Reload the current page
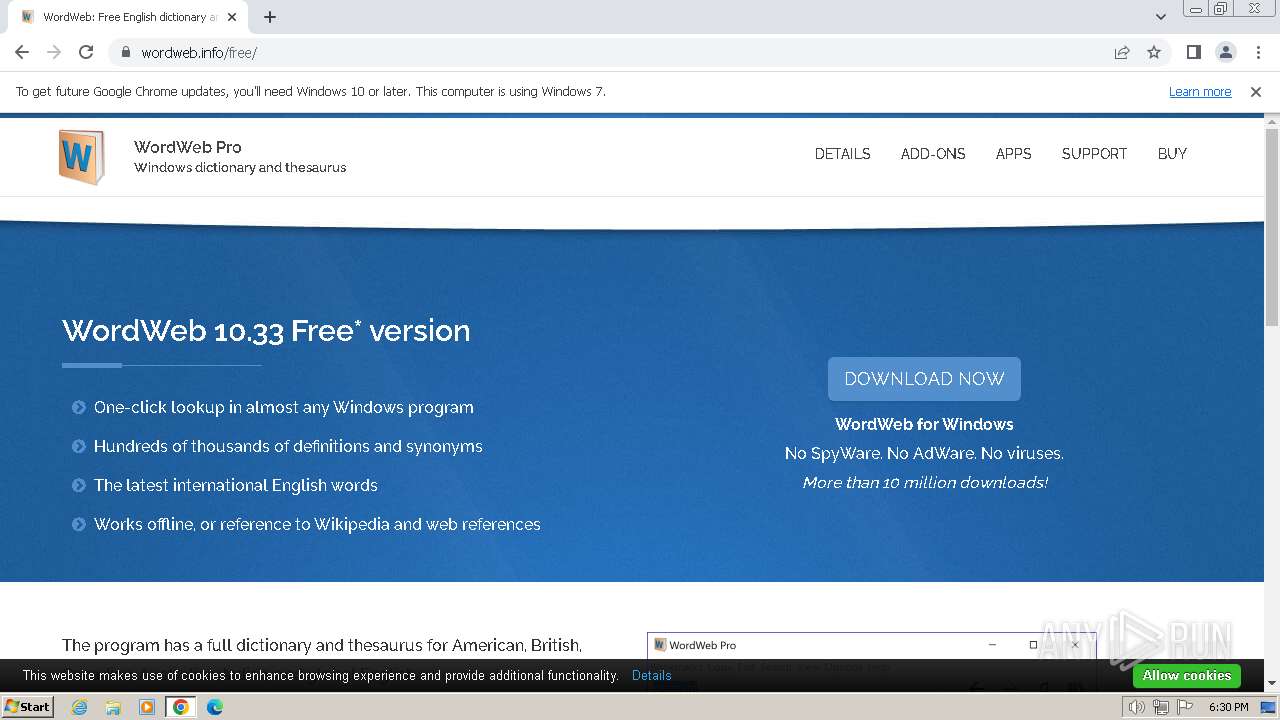The width and height of the screenshot is (1280, 720). pyautogui.click(x=86, y=52)
